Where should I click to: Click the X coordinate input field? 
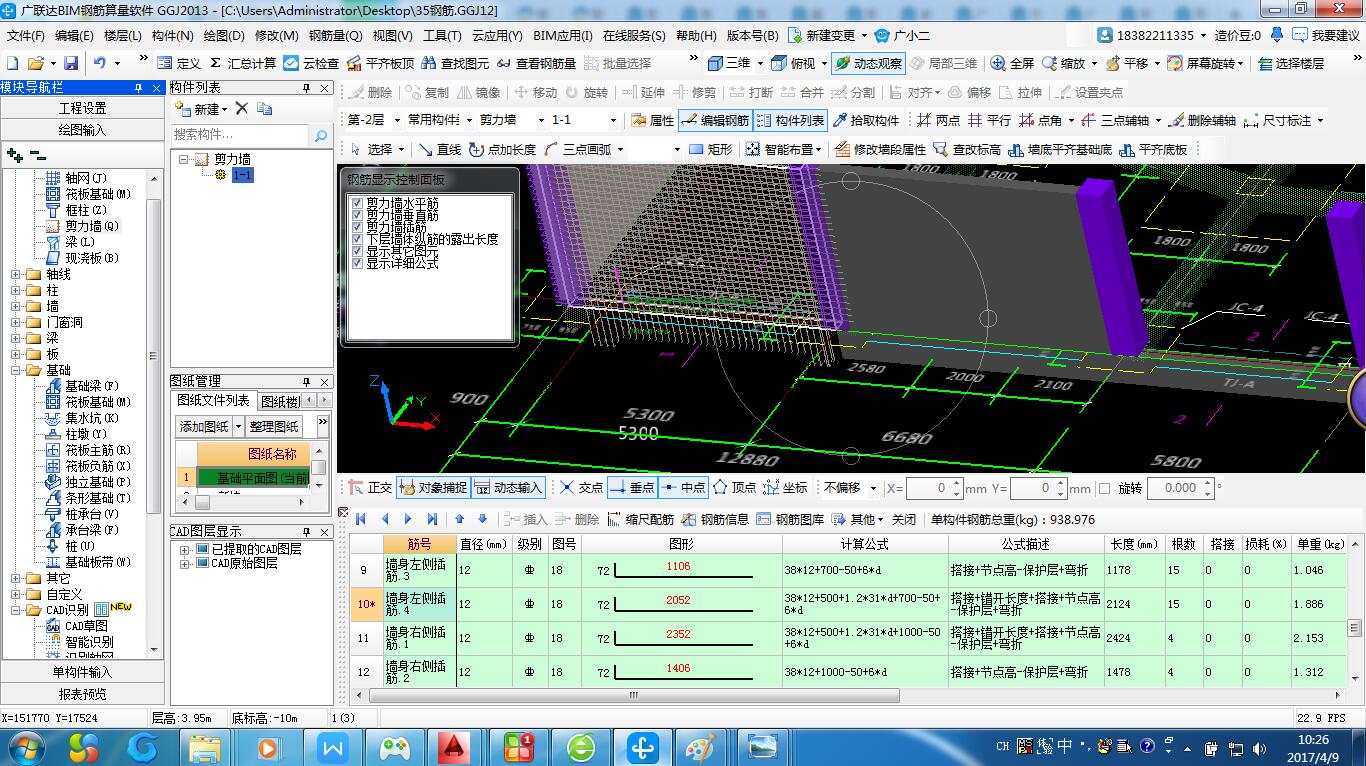click(x=934, y=488)
